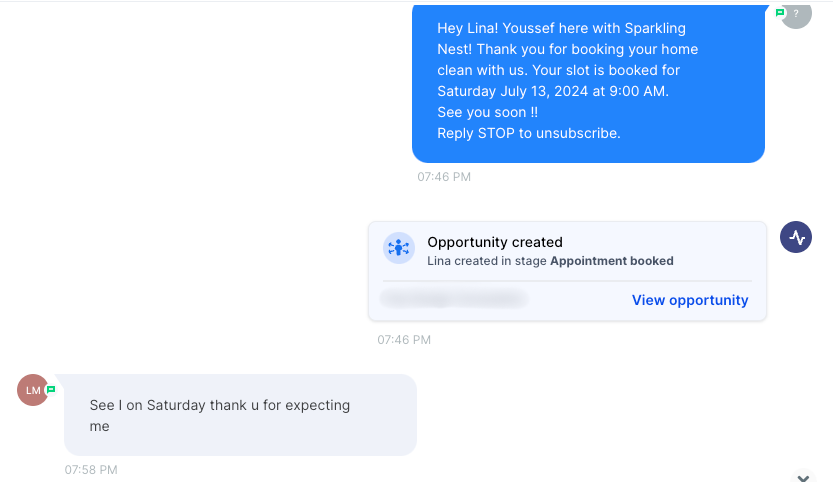Click the gray question-mark sender avatar
Viewport: 833px width, 482px height.
click(x=796, y=15)
